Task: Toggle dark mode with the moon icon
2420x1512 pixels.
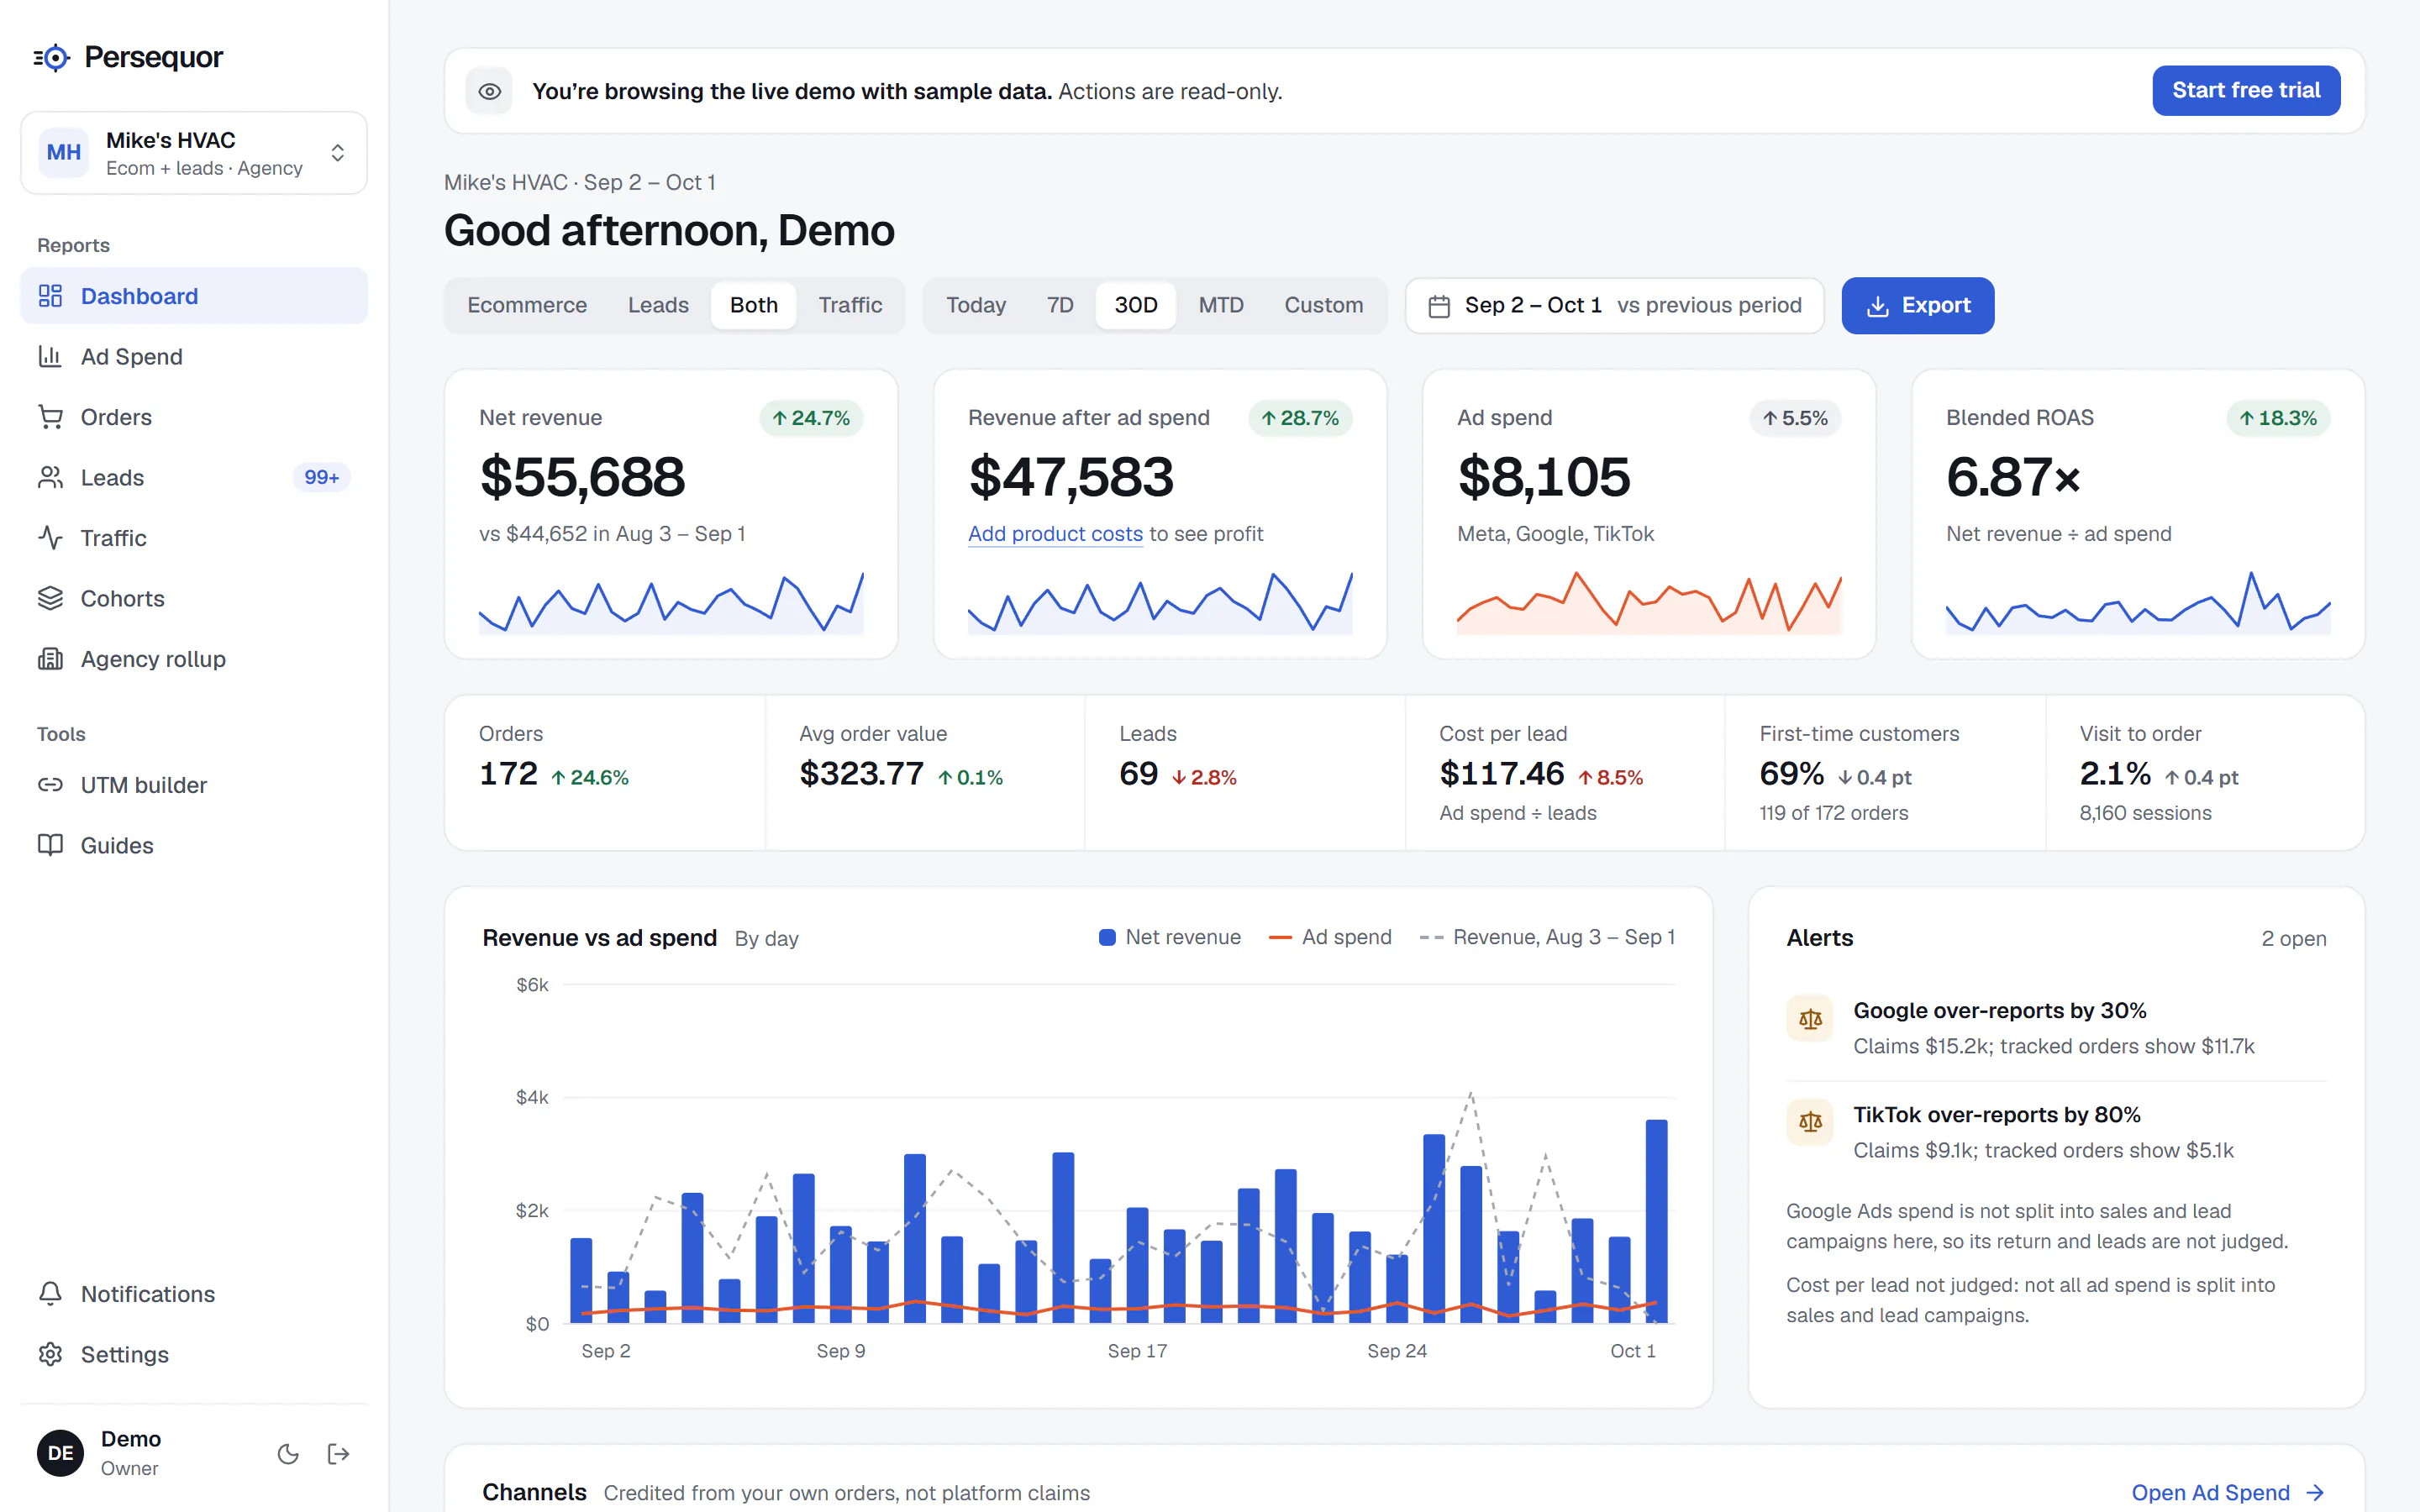Action: point(288,1454)
